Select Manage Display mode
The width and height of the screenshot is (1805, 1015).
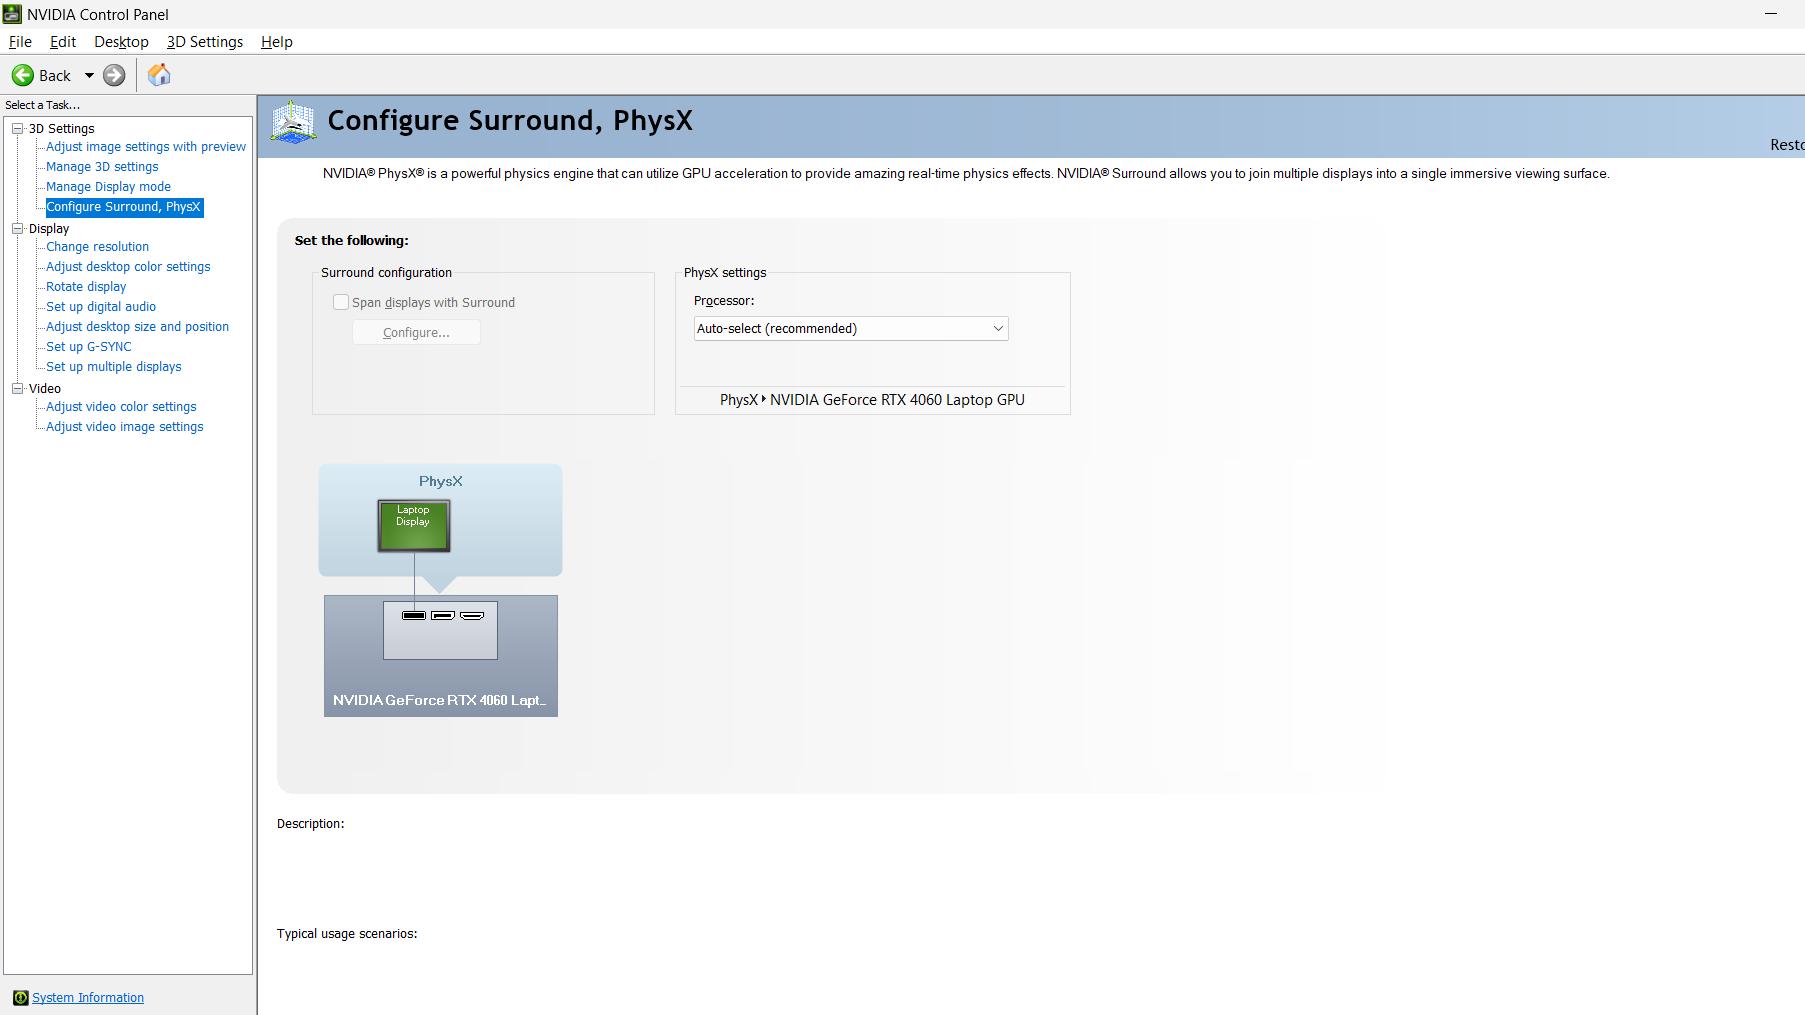[108, 186]
